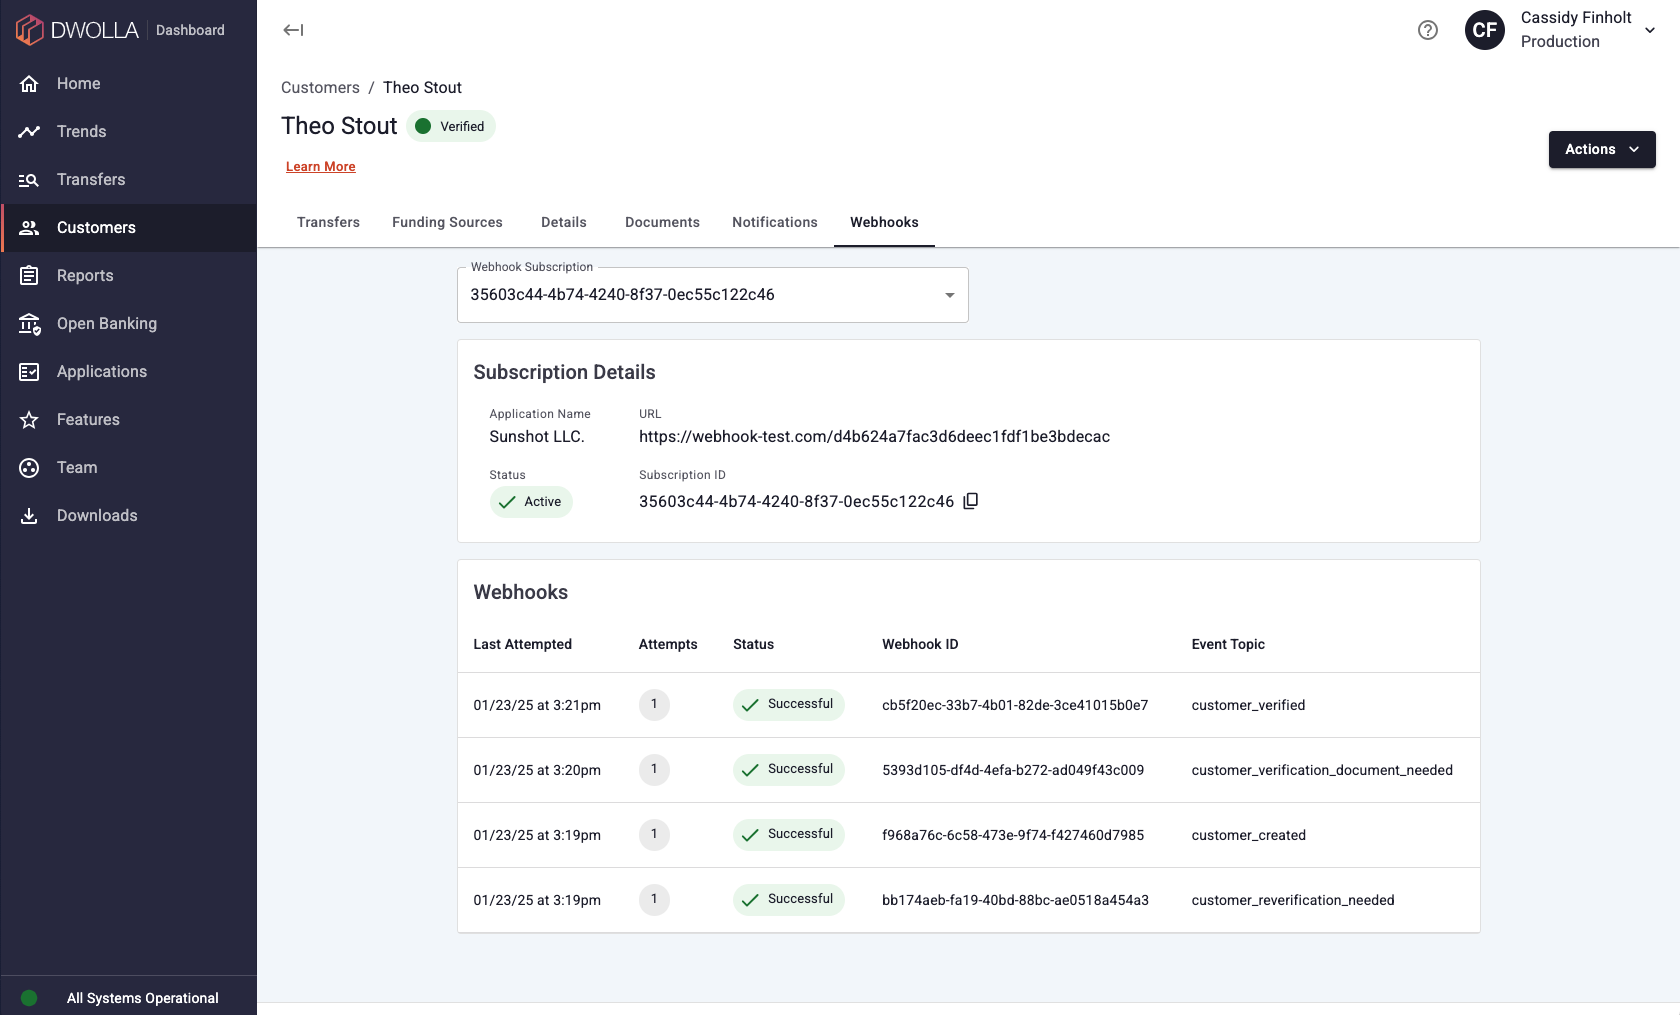Select Reports in the sidebar
Image resolution: width=1680 pixels, height=1015 pixels.
click(128, 276)
